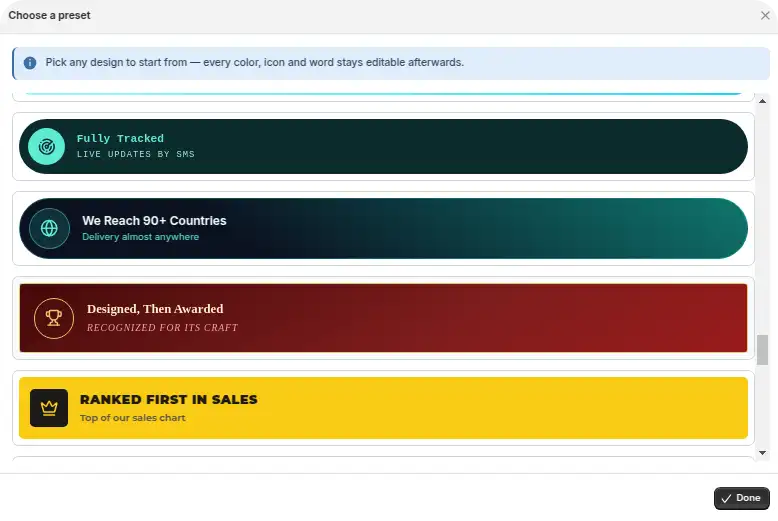The image size is (778, 521).
Task: Click the scrollbar down arrow
Action: click(762, 453)
